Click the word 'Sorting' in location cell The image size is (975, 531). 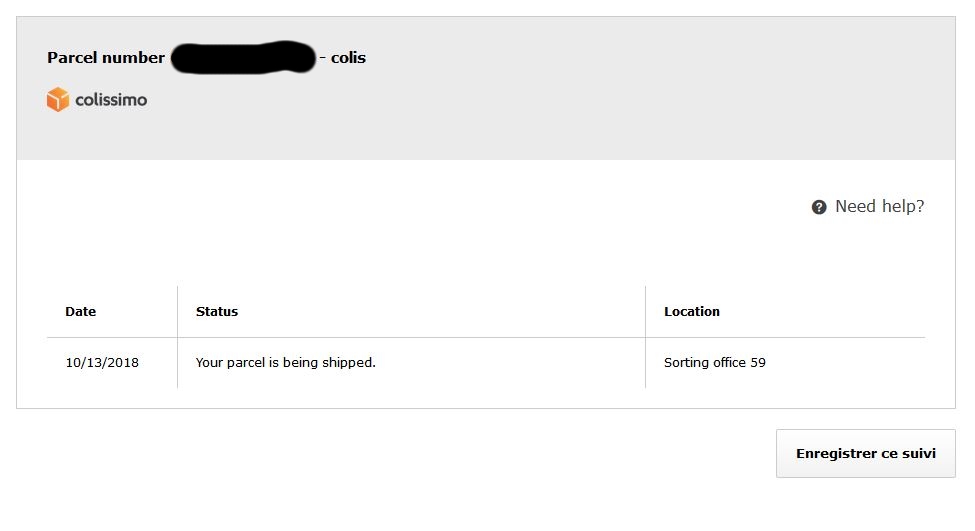(686, 363)
